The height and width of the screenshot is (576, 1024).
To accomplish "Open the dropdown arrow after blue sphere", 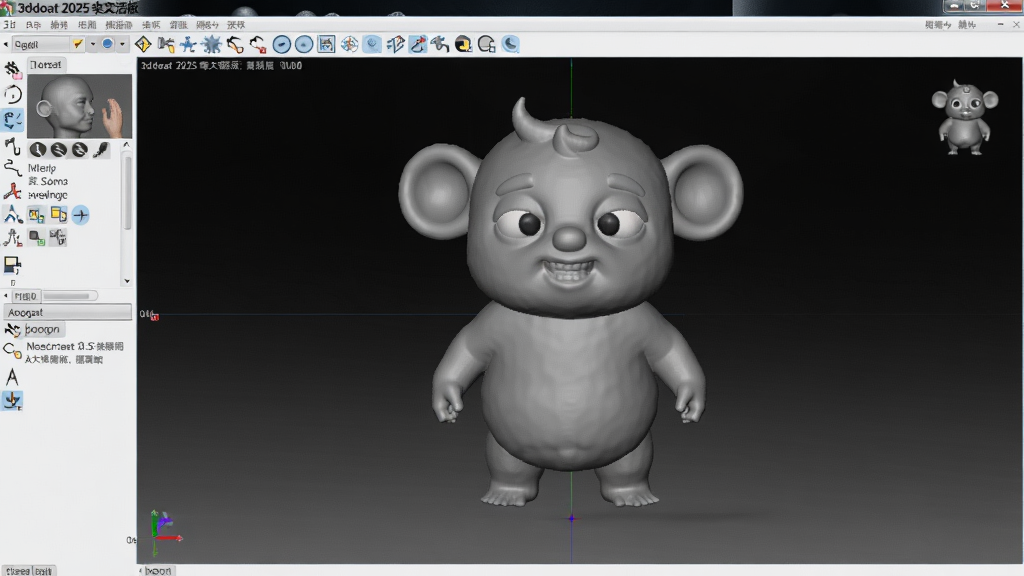I will (x=122, y=44).
